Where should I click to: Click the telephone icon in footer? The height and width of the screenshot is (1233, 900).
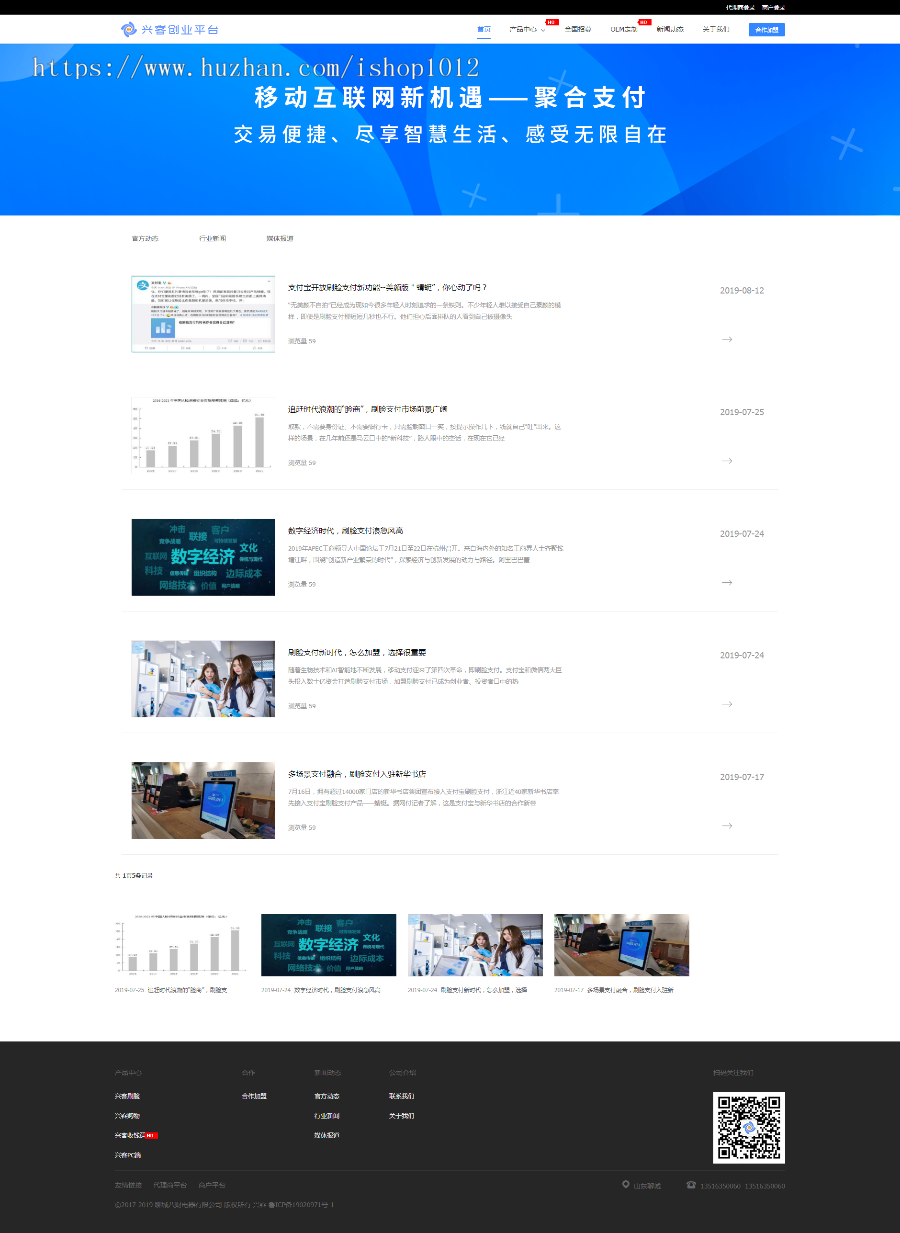click(691, 1185)
